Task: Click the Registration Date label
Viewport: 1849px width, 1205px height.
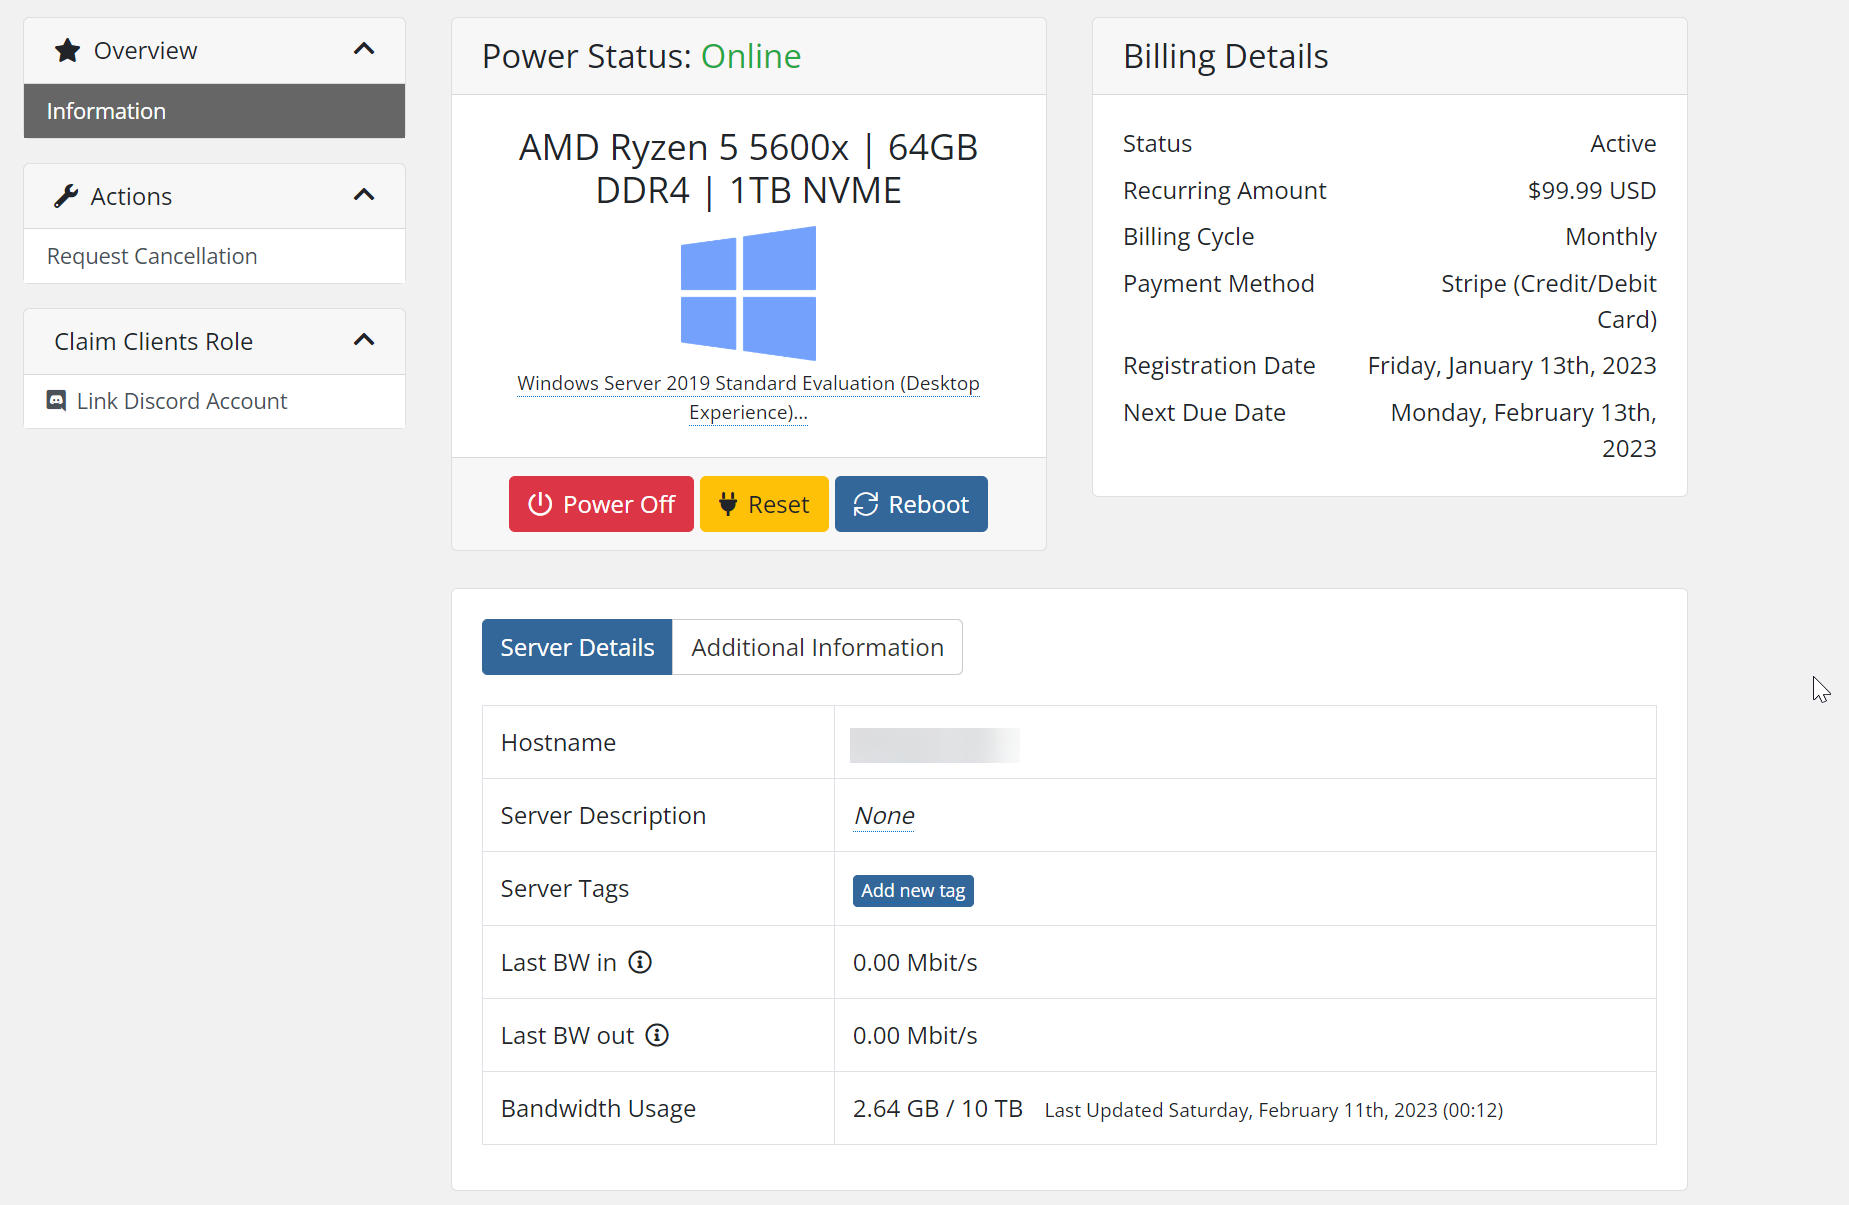Action: coord(1218,365)
